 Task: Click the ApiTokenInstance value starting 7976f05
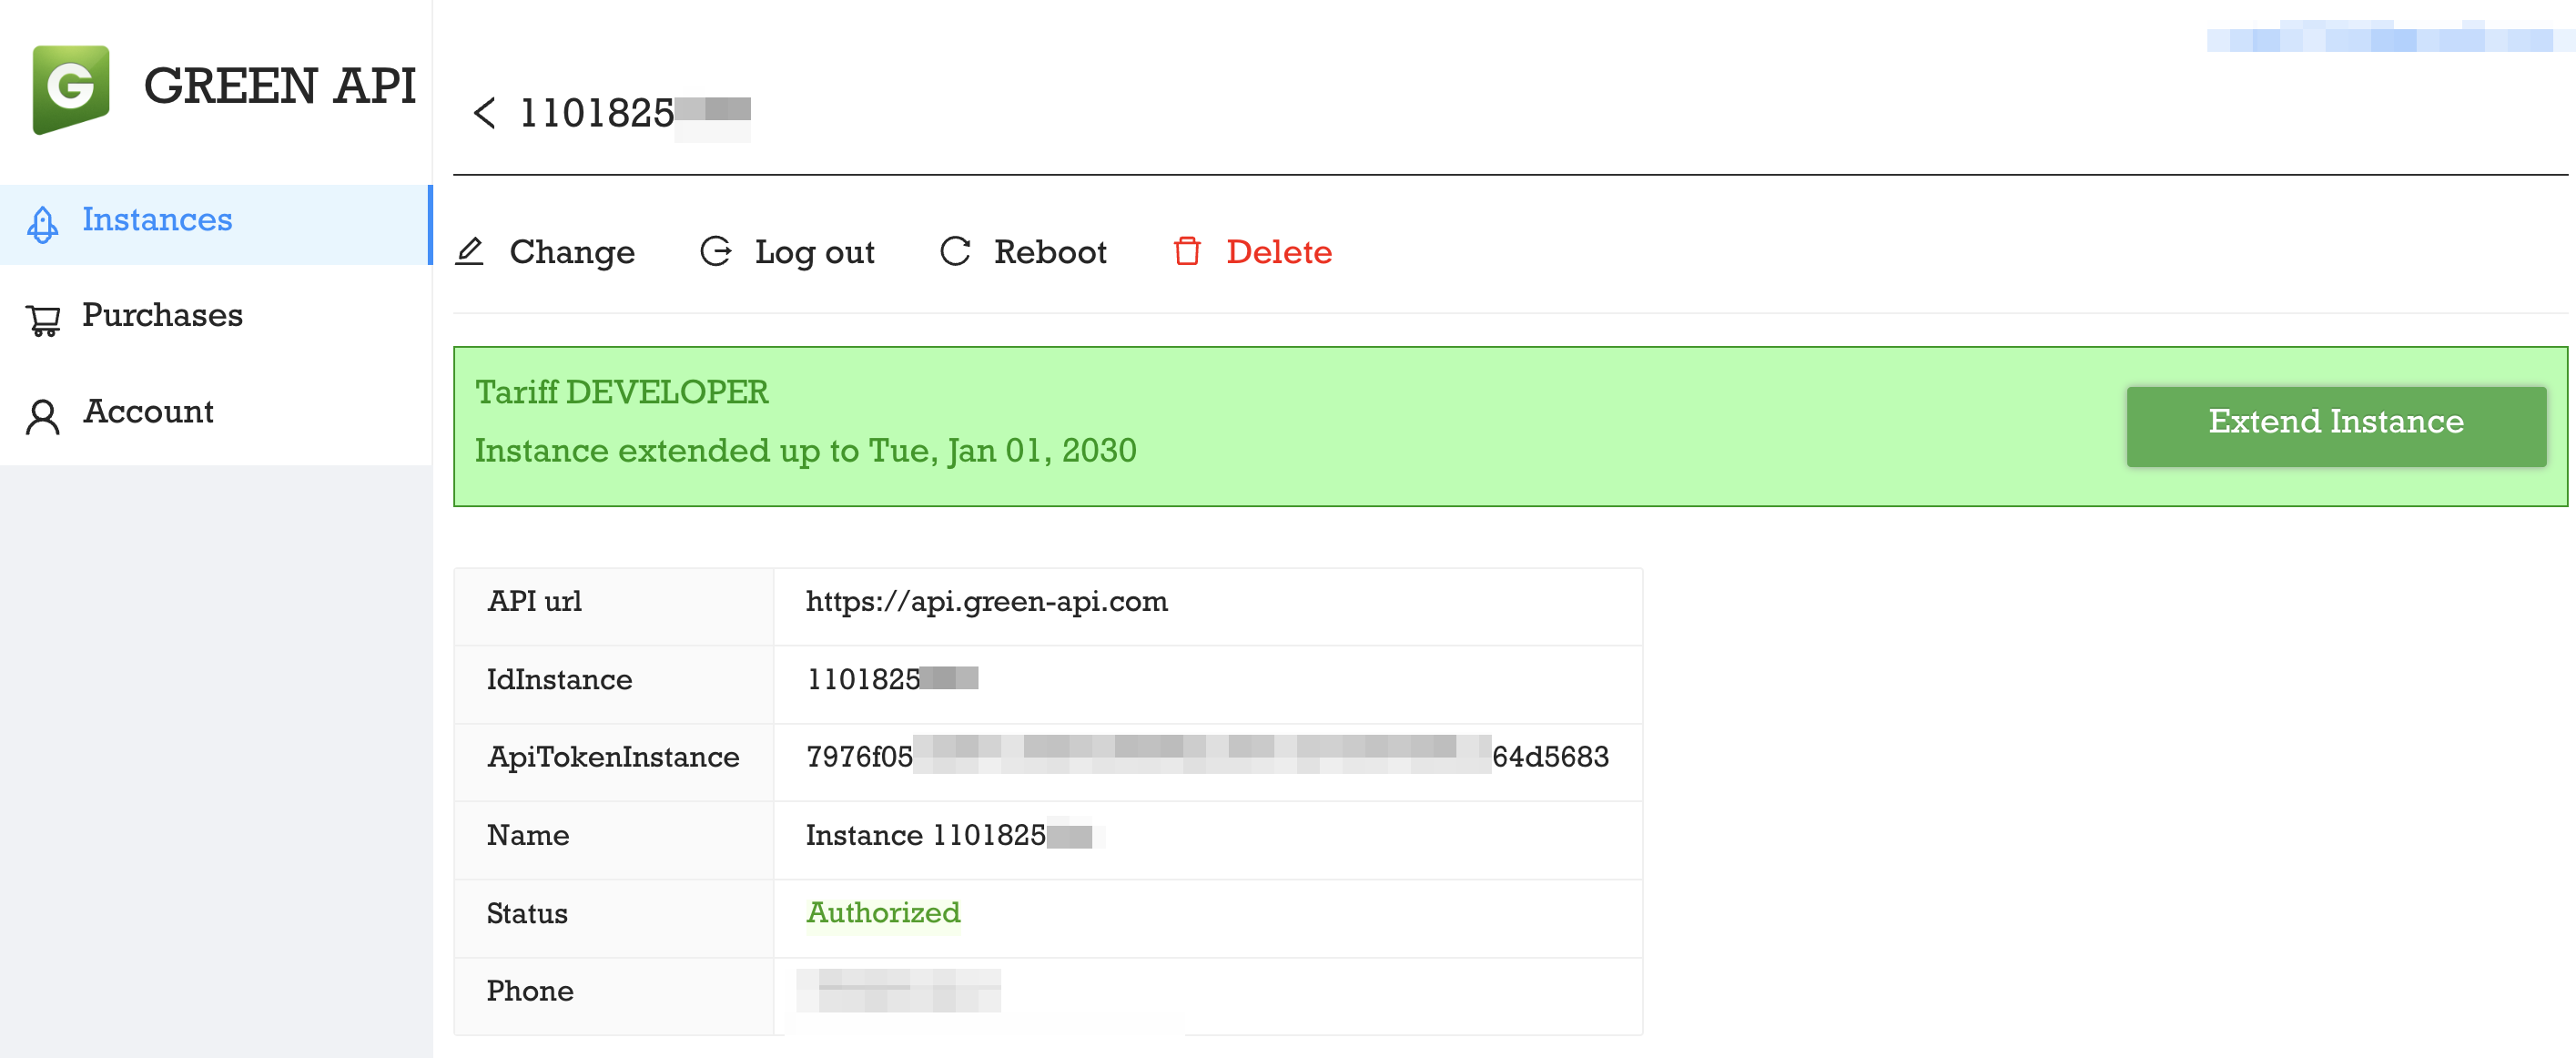tap(1207, 758)
